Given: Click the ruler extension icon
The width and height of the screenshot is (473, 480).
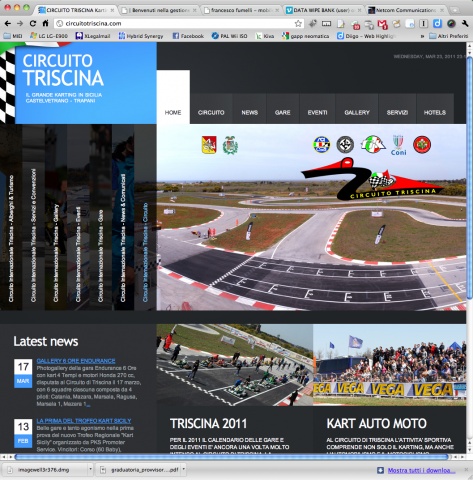Looking at the screenshot, I should pos(326,23).
